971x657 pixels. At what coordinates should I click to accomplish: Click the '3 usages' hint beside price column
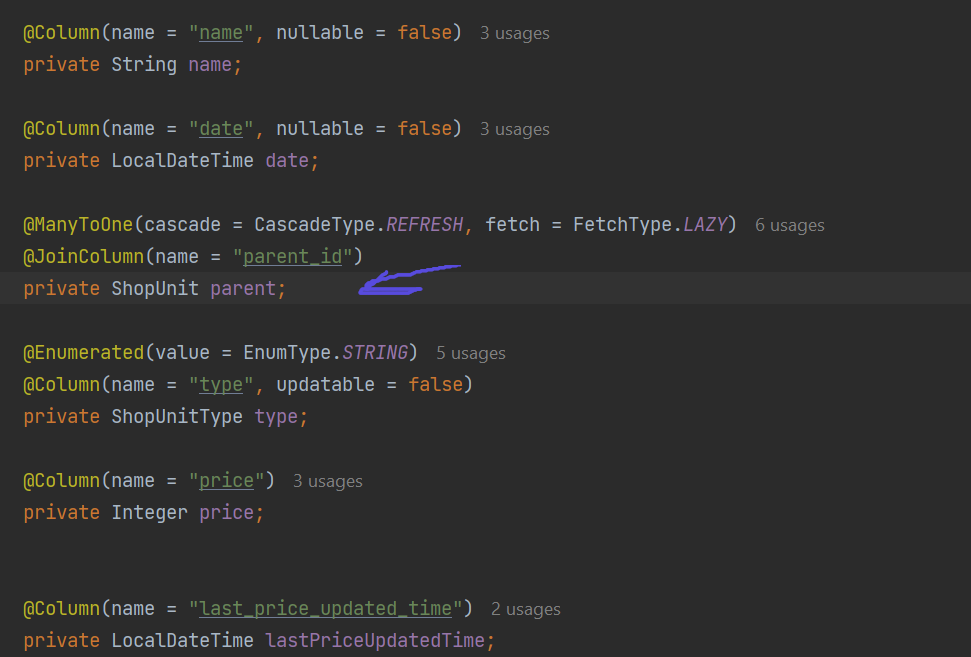pyautogui.click(x=328, y=481)
